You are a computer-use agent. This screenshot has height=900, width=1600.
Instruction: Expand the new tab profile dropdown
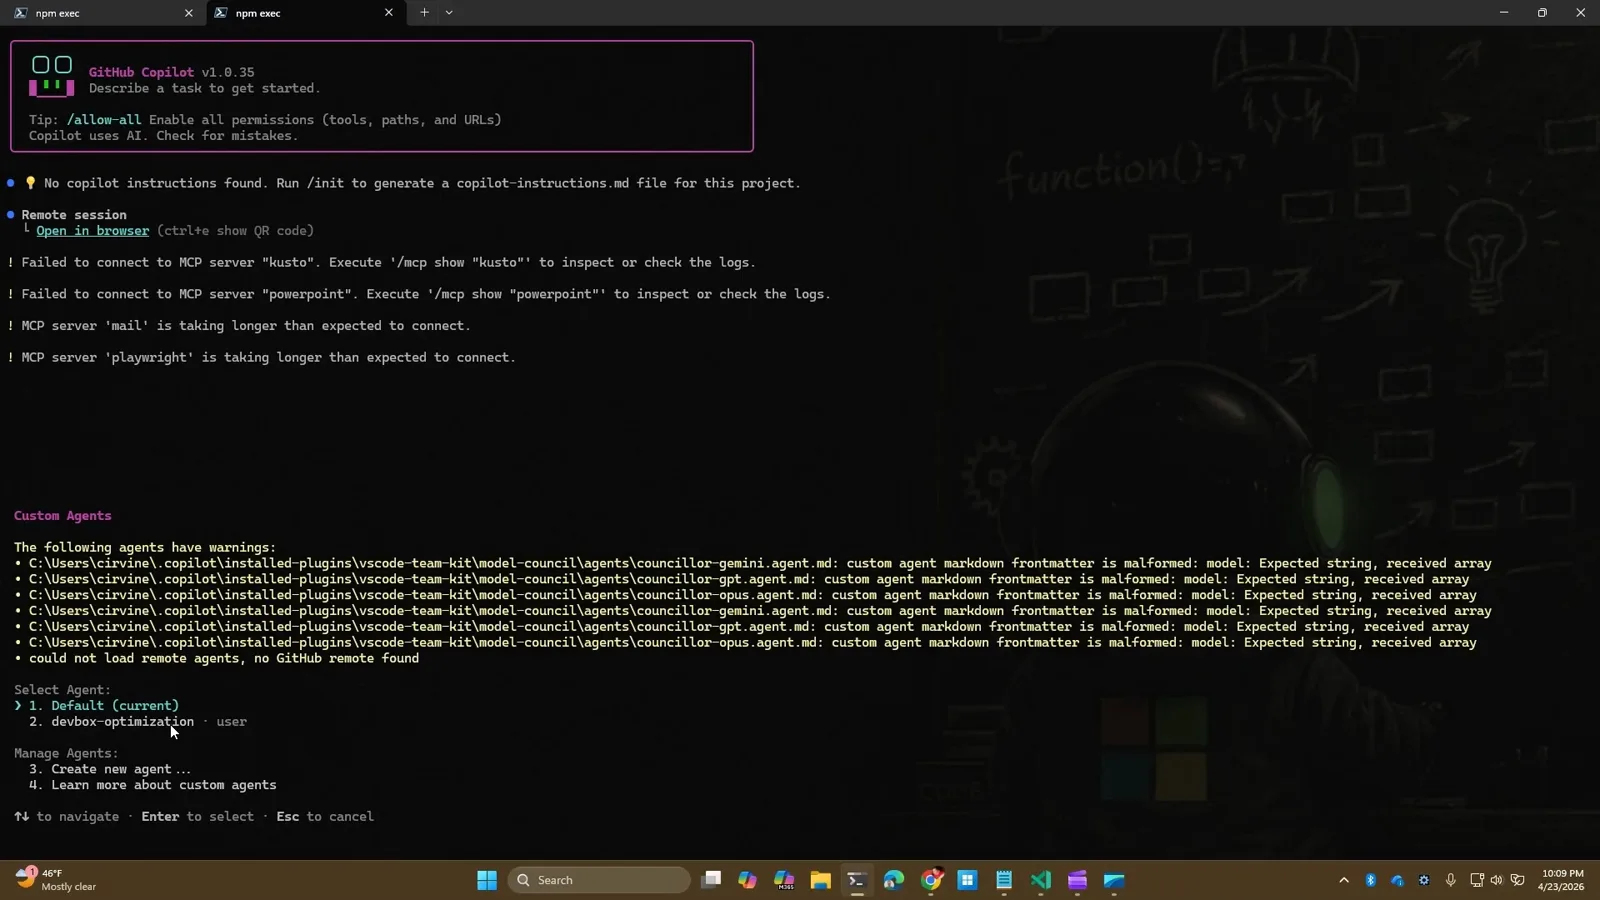tap(449, 13)
